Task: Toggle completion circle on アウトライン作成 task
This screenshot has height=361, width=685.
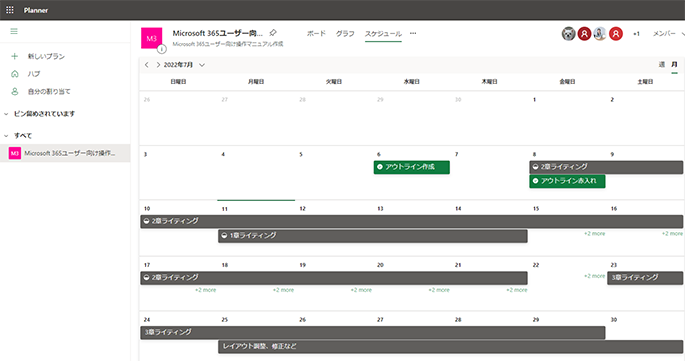Action: pos(380,167)
